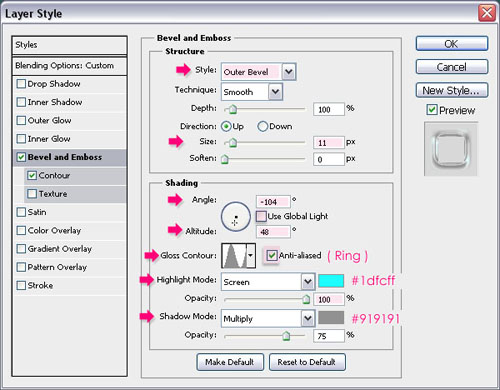Open the Satin settings row

(70, 212)
